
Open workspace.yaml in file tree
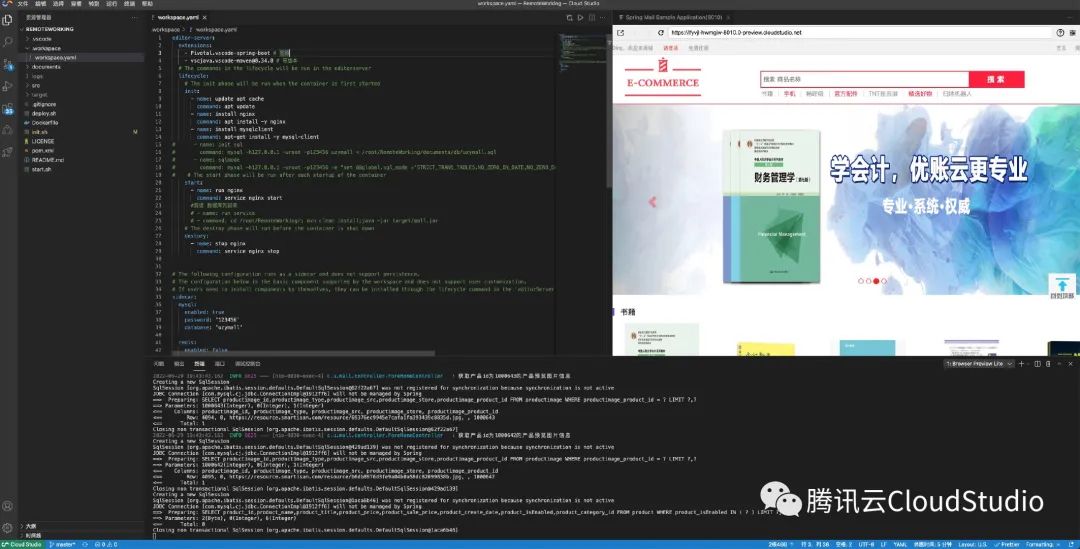click(55, 57)
